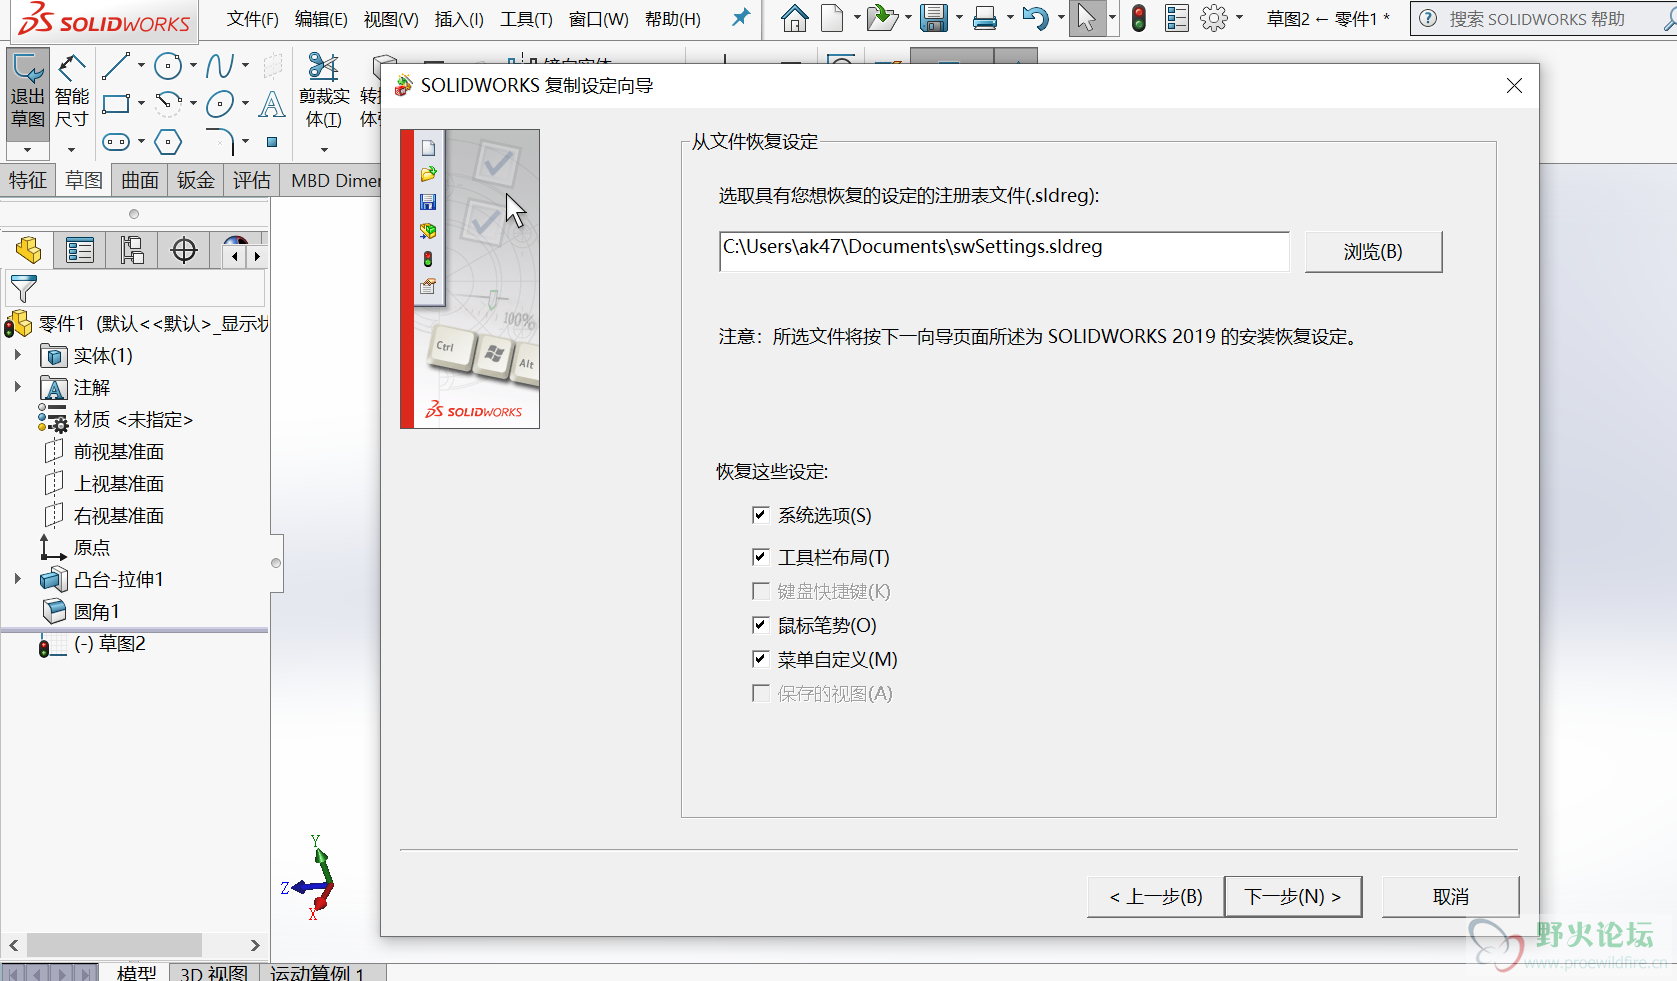The image size is (1677, 981).
Task: Select the Straight Slot tool
Action: [116, 142]
